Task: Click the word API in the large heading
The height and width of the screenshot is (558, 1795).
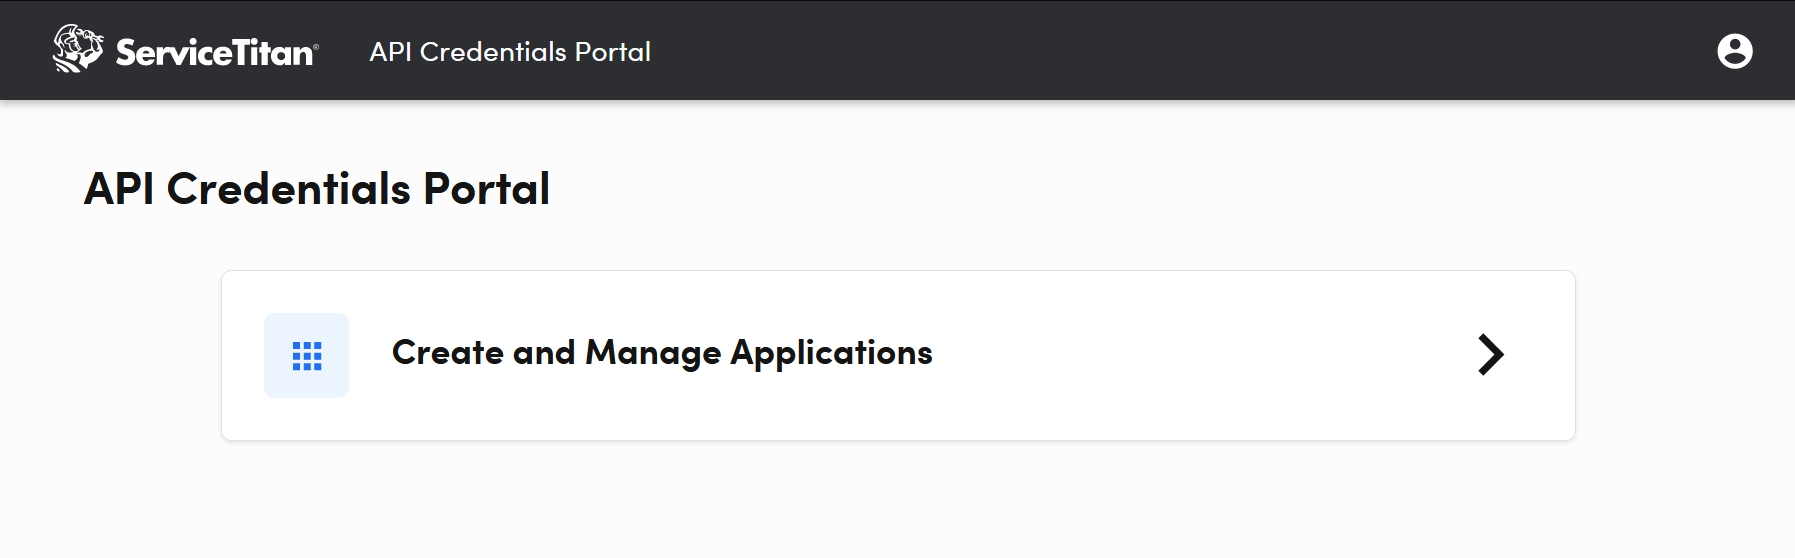Action: 119,189
